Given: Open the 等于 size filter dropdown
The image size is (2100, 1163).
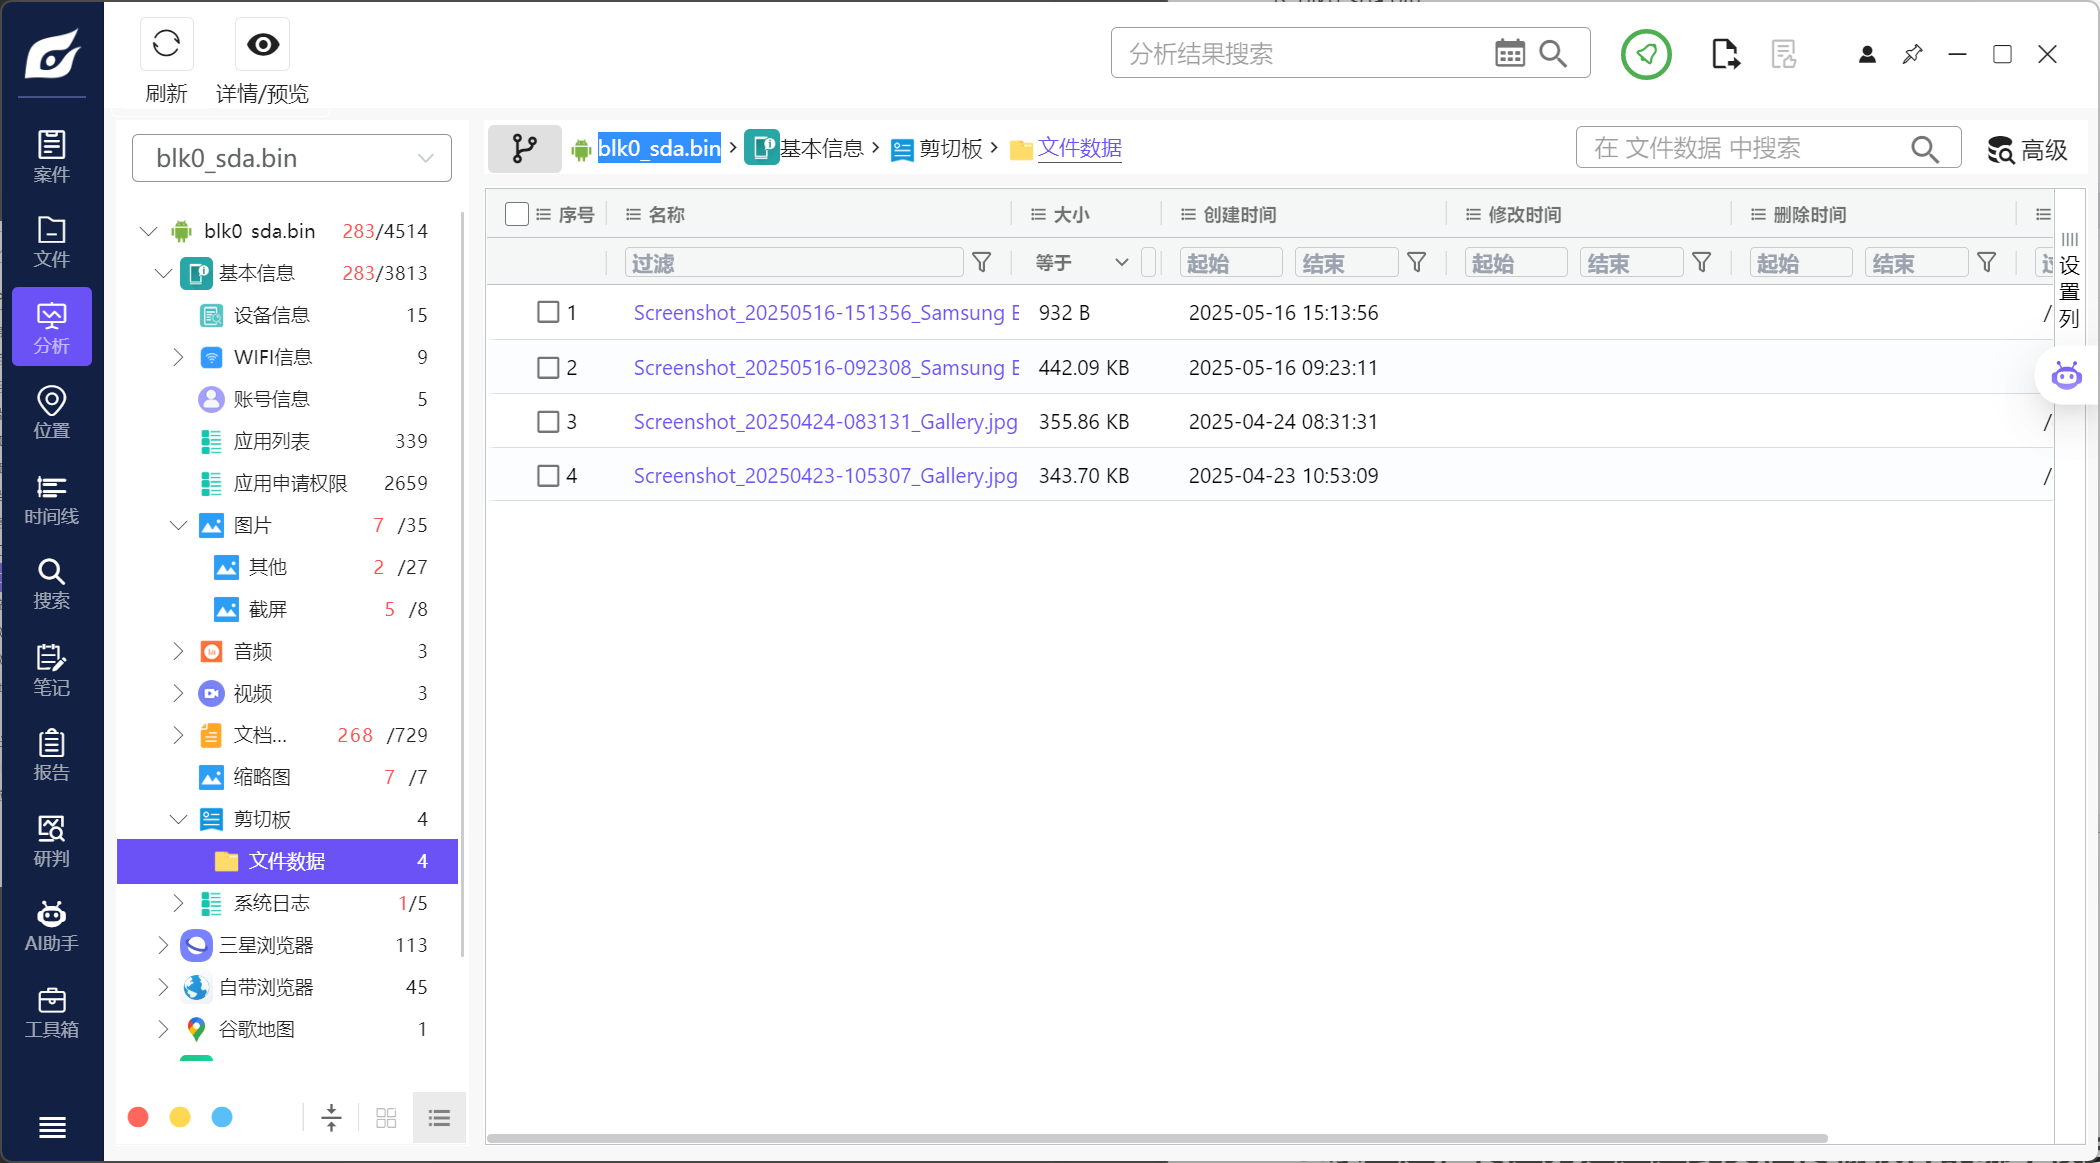Looking at the screenshot, I should pos(1082,262).
